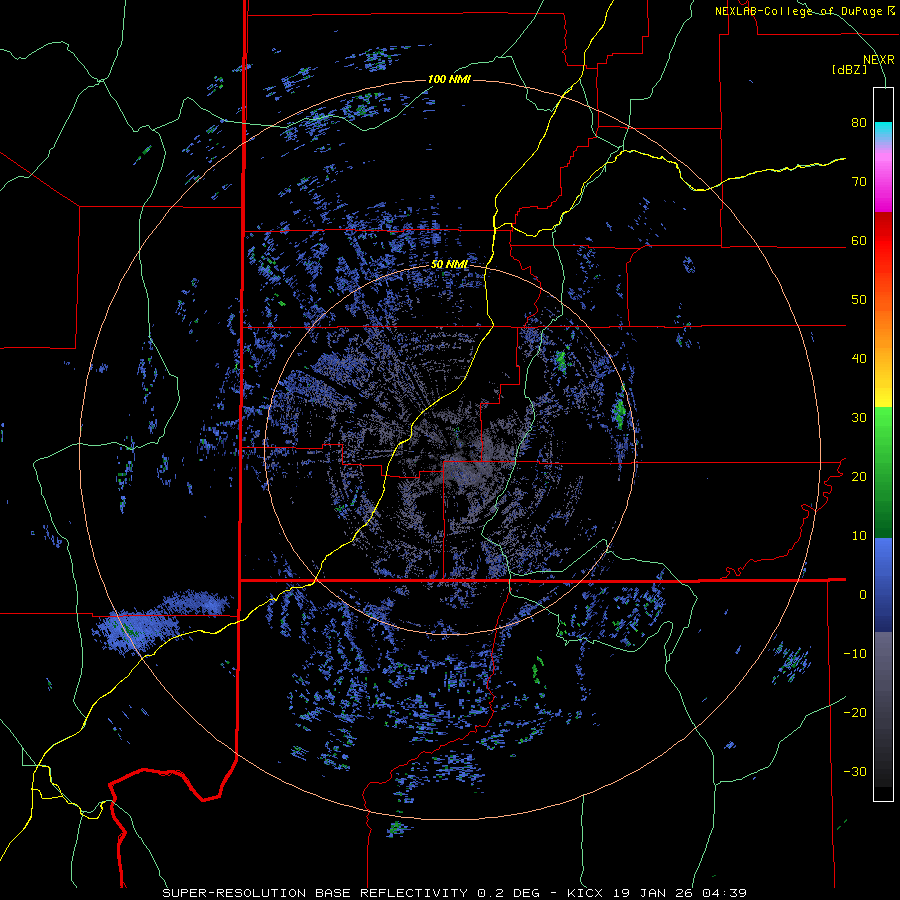Click the 60 value on dBZ scale

click(859, 240)
